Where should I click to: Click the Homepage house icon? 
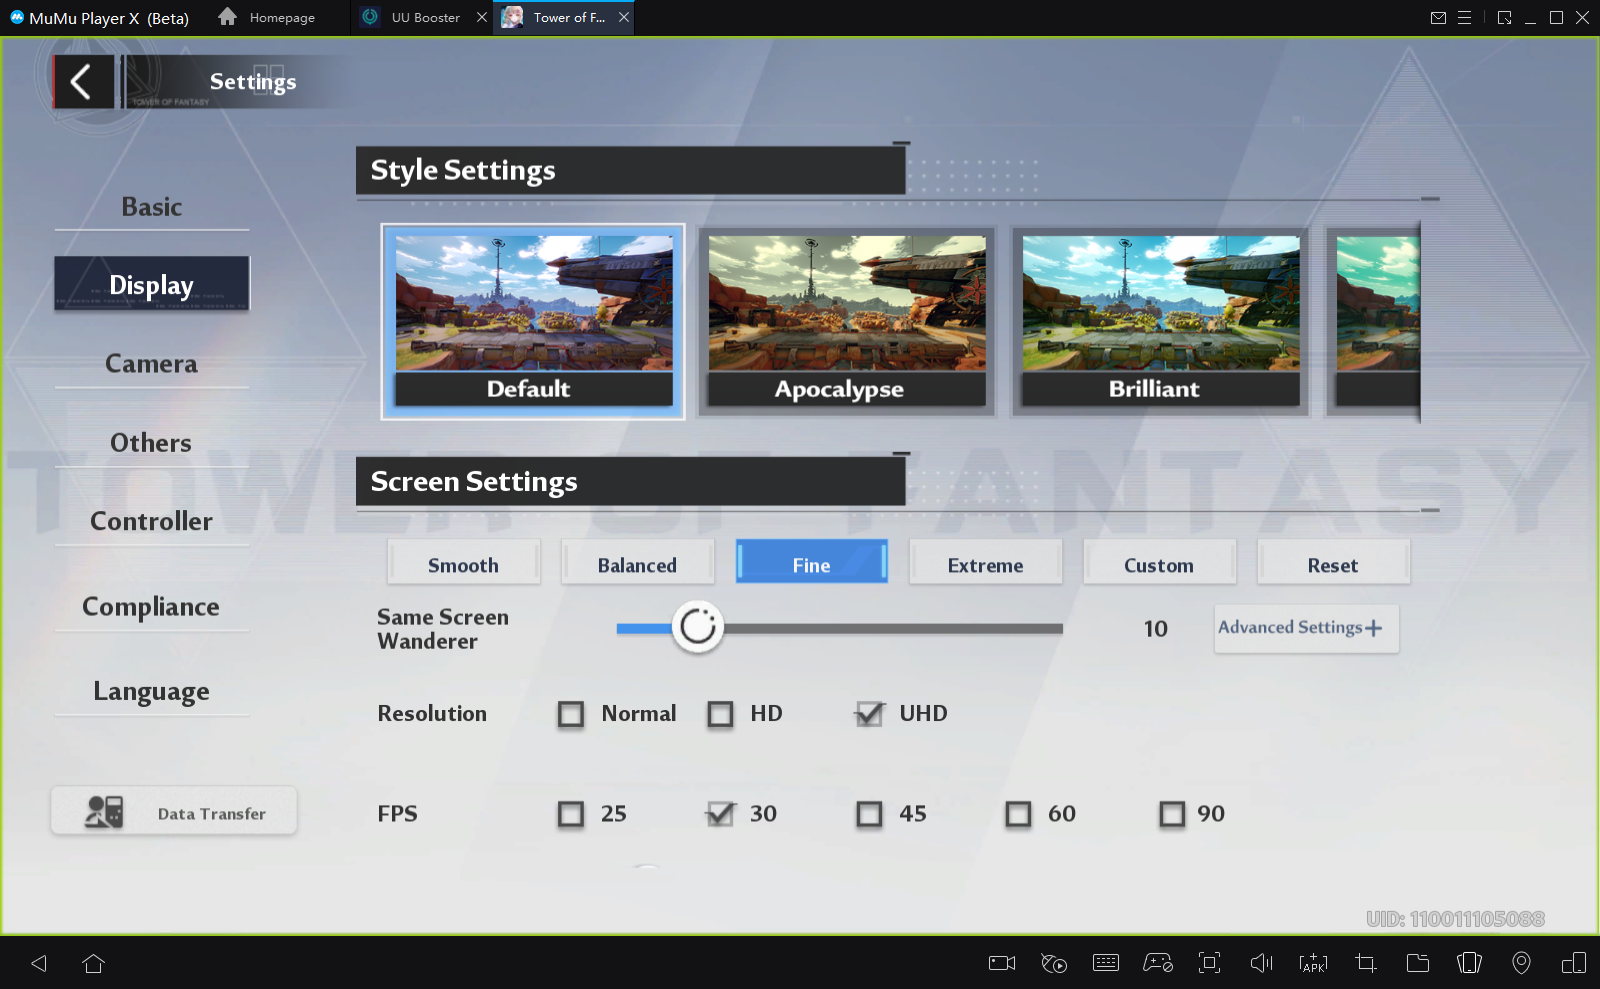(228, 16)
